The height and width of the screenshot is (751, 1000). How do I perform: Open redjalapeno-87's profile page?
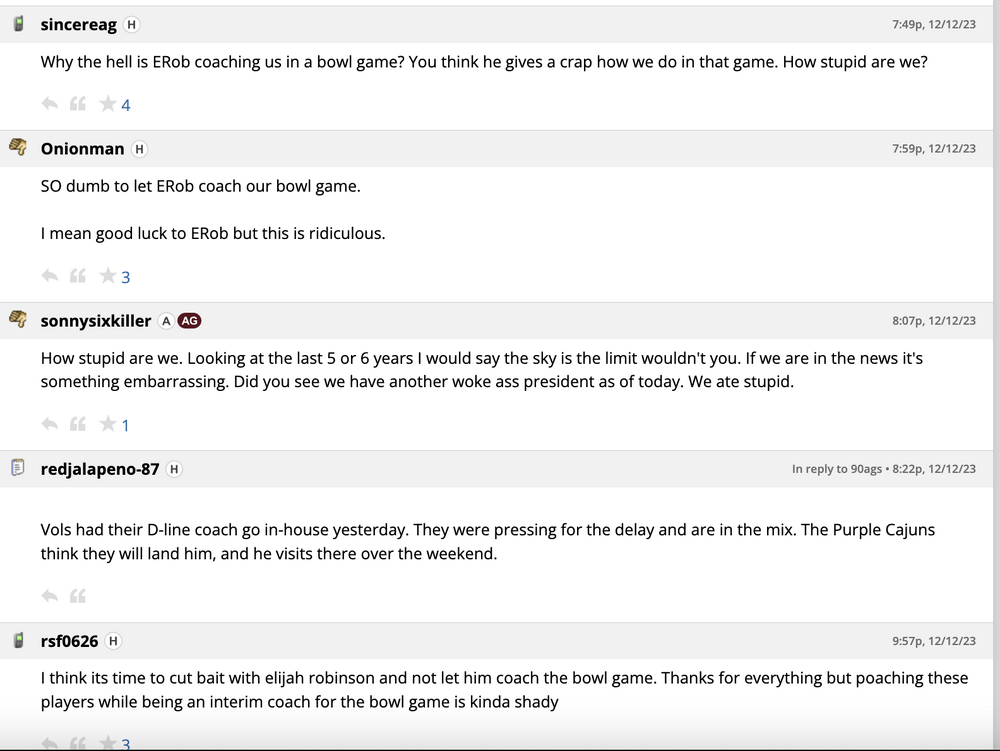(99, 469)
